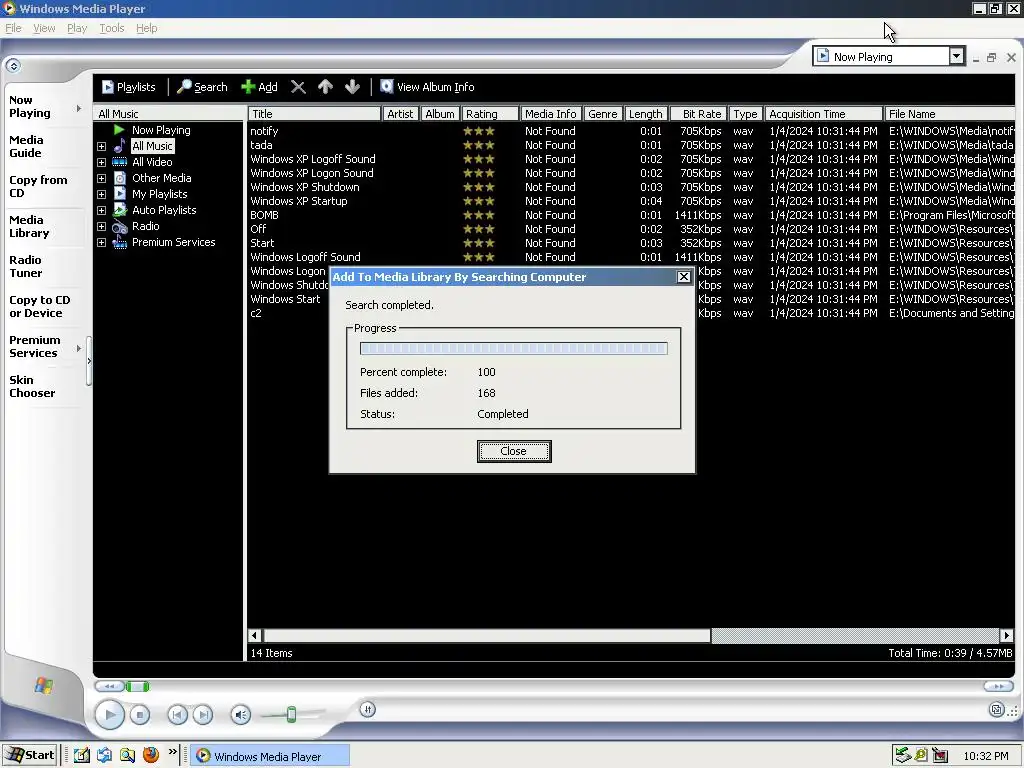Click the horizontal scrollbar thumb

point(487,635)
